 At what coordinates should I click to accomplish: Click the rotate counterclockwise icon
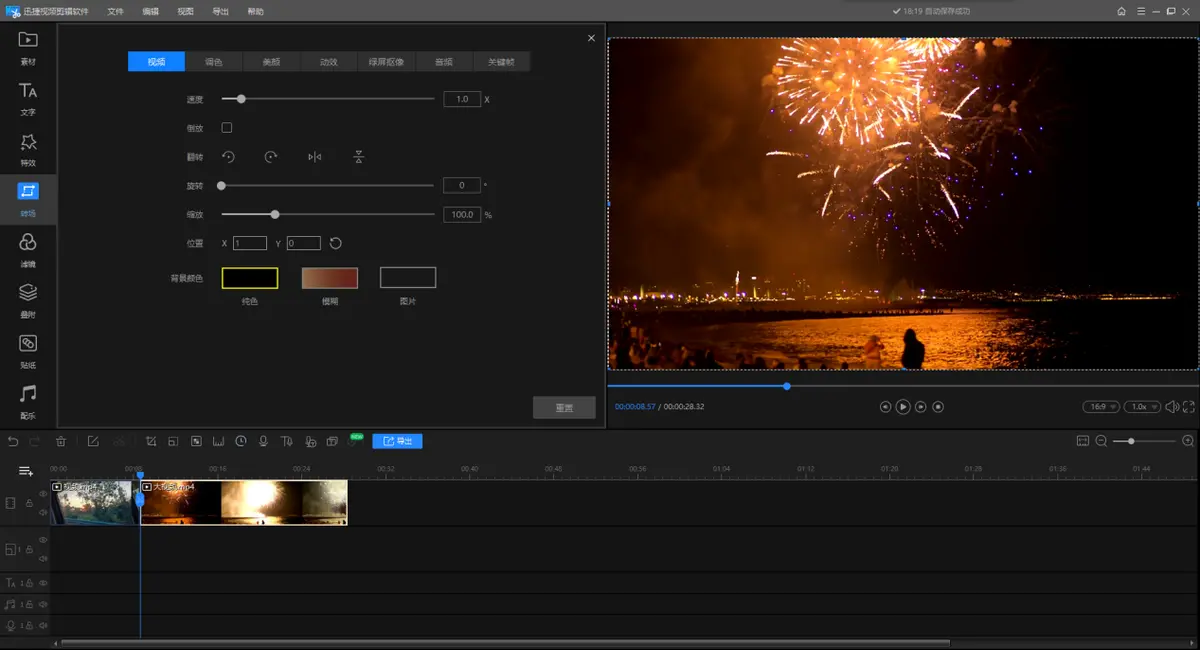click(228, 157)
